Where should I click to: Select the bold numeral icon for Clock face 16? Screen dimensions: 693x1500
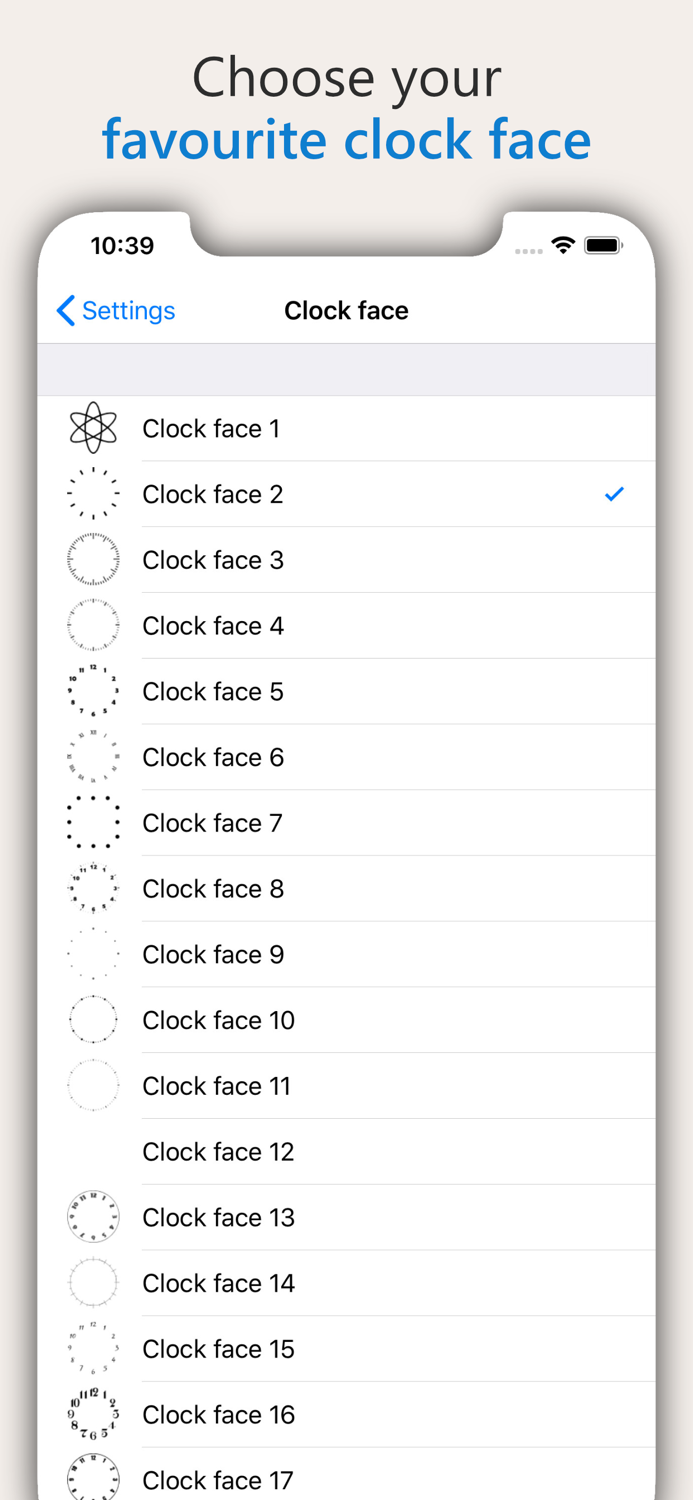pyautogui.click(x=93, y=1413)
